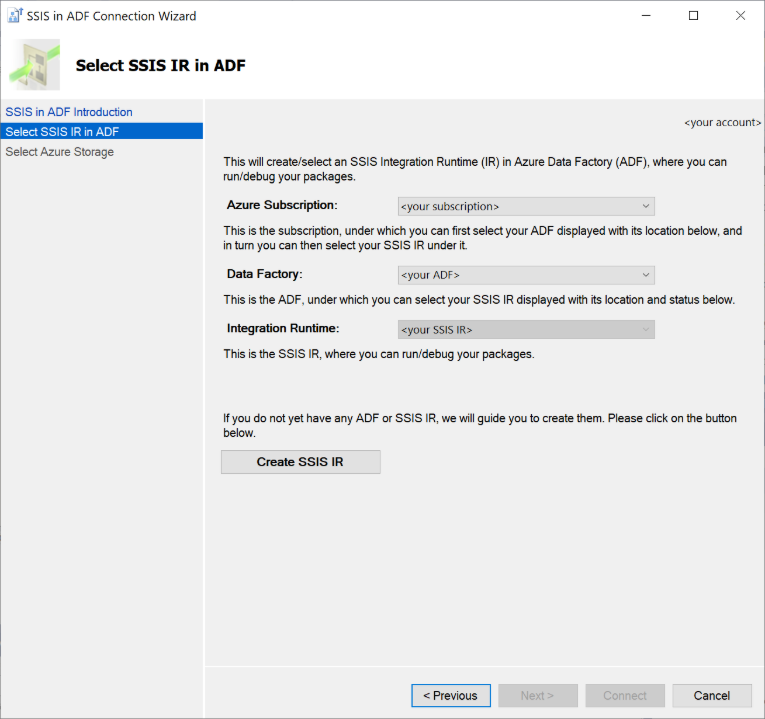Click the wizard title bar icon
Screen dimensions: 765x719
15,16
